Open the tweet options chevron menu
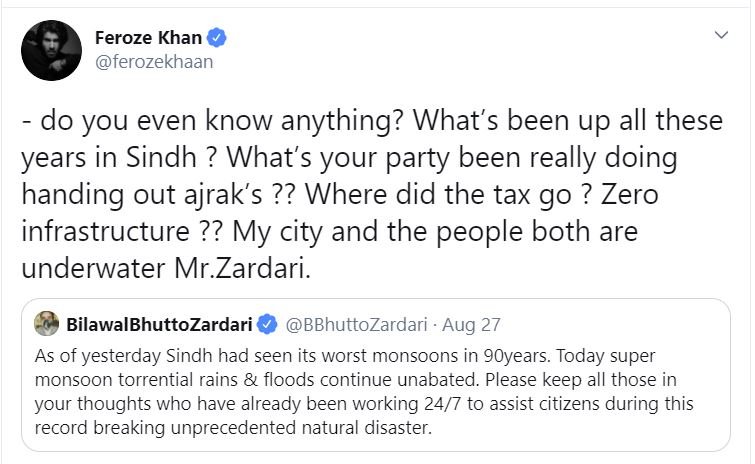755x464 pixels. [x=720, y=35]
